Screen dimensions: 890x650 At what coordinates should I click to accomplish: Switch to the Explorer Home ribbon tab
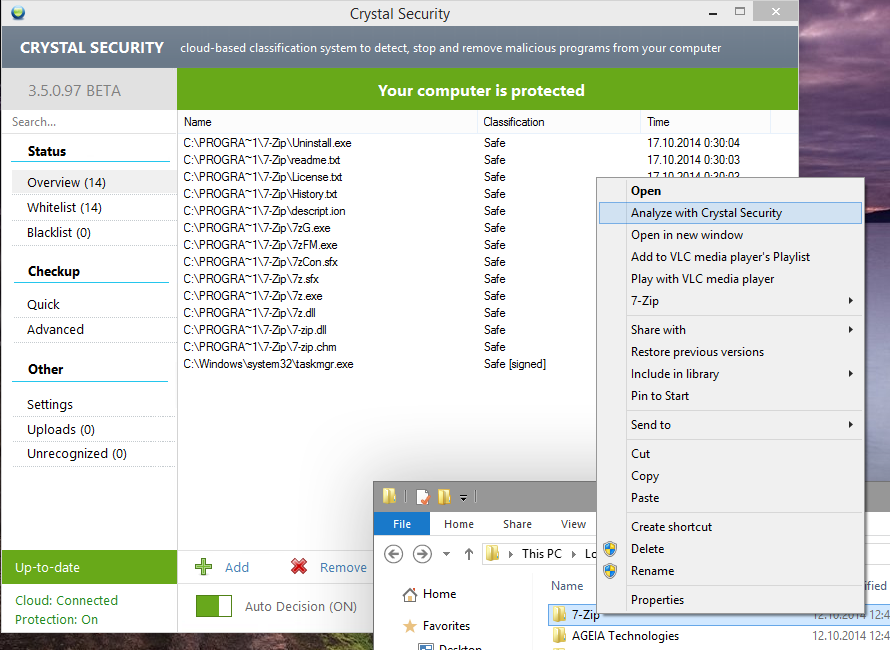click(x=459, y=524)
